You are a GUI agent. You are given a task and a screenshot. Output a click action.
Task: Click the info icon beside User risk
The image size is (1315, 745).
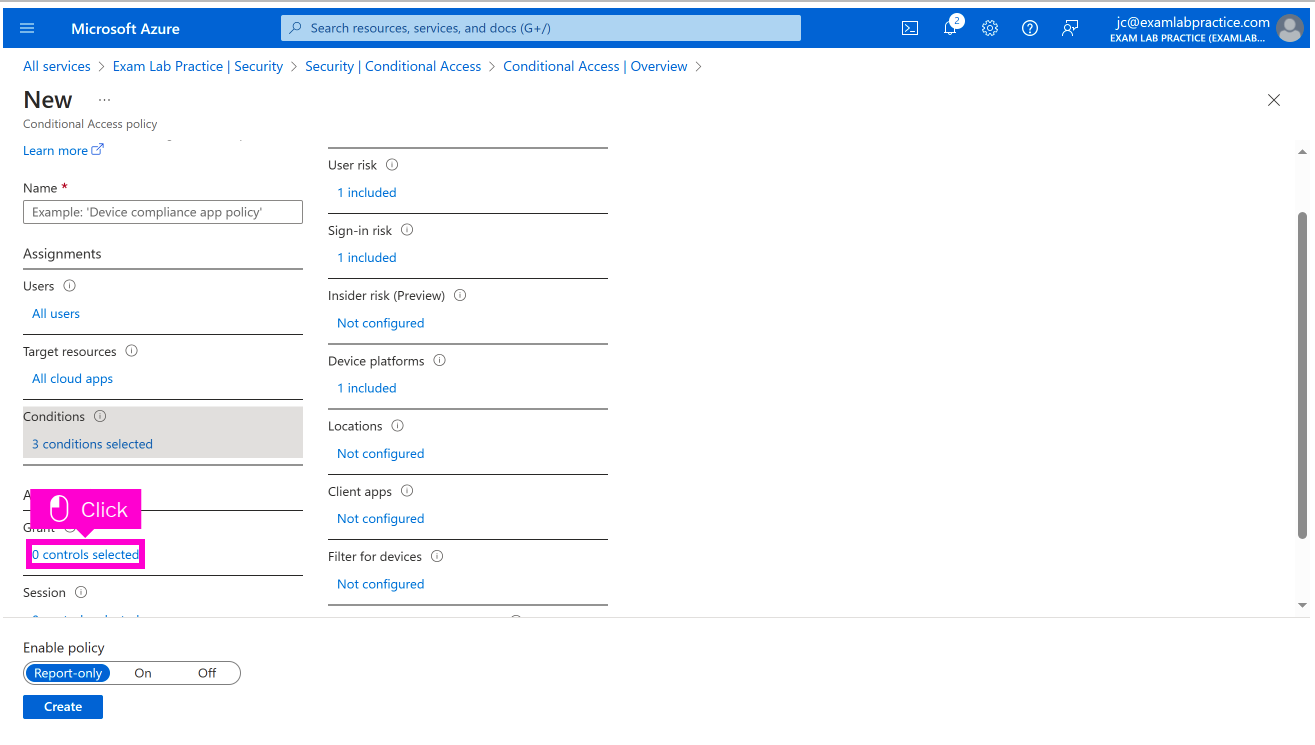[x=392, y=165]
